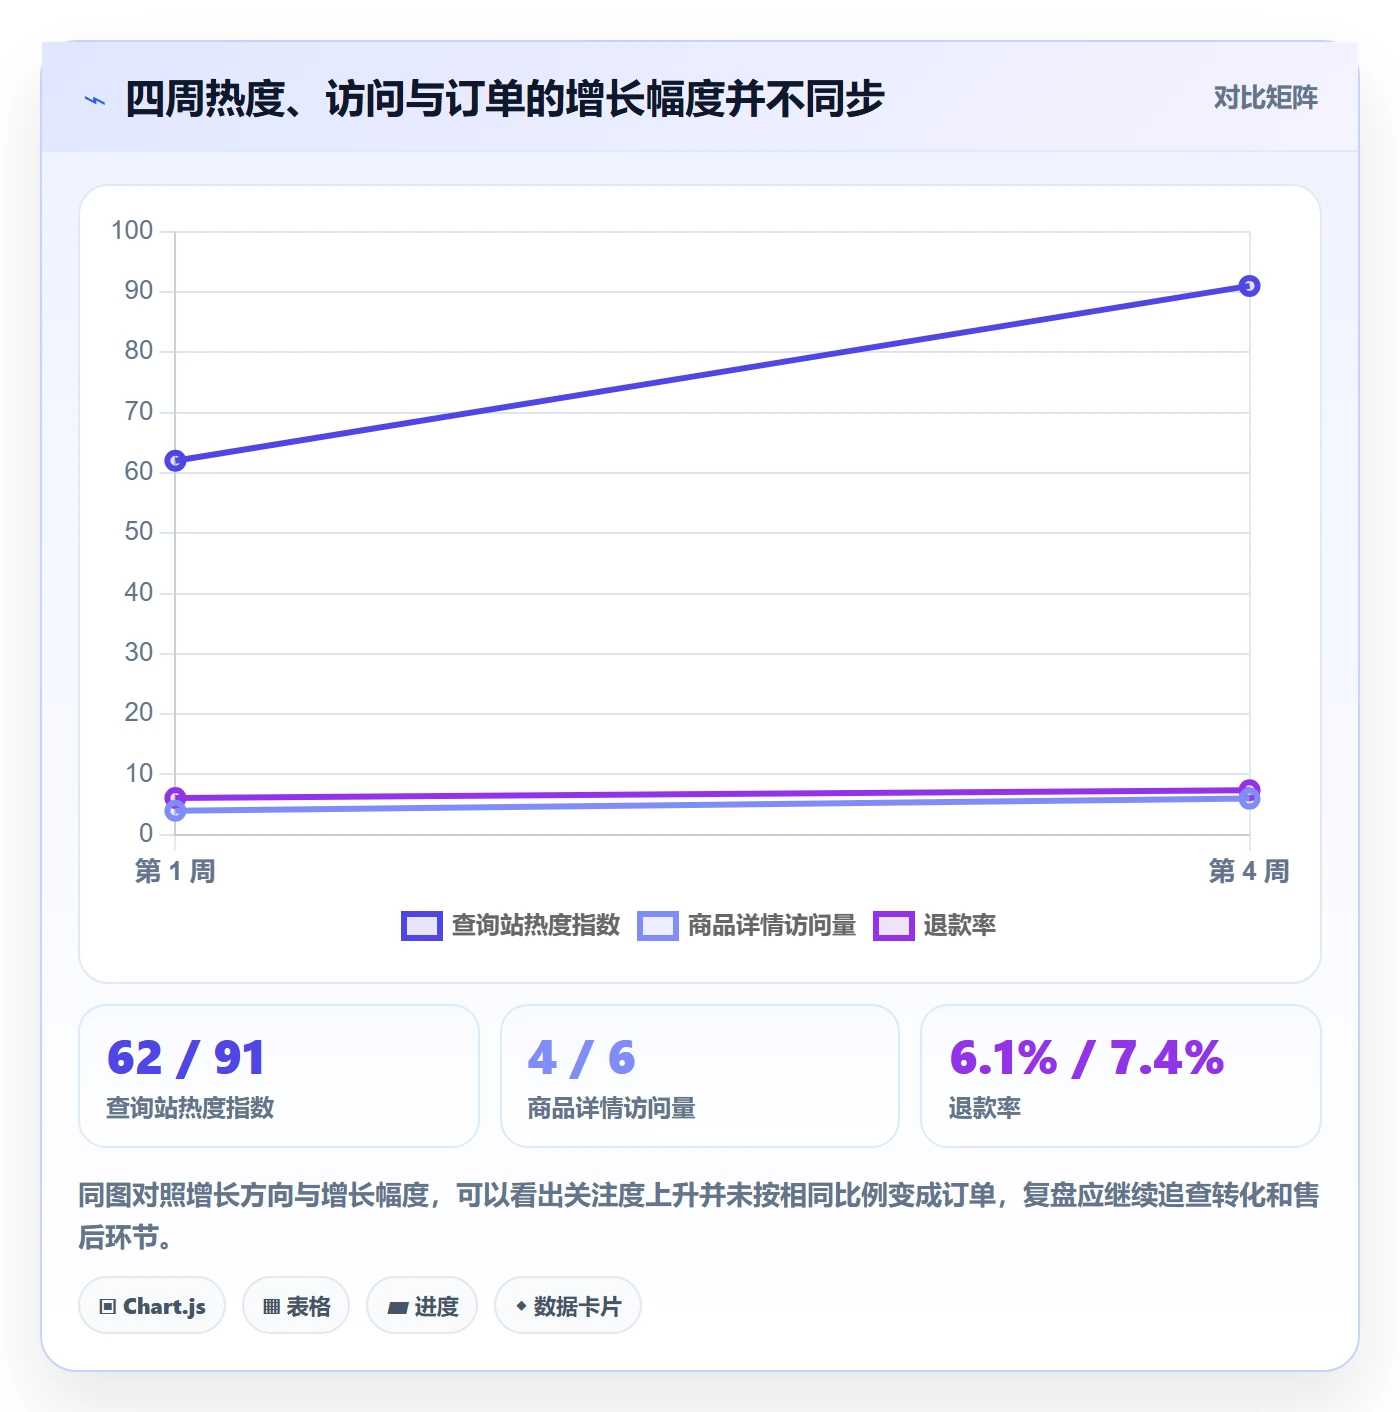The height and width of the screenshot is (1412, 1400).
Task: Click the 查询站热度指数 caption under 62 / 91
Action: pyautogui.click(x=190, y=1108)
